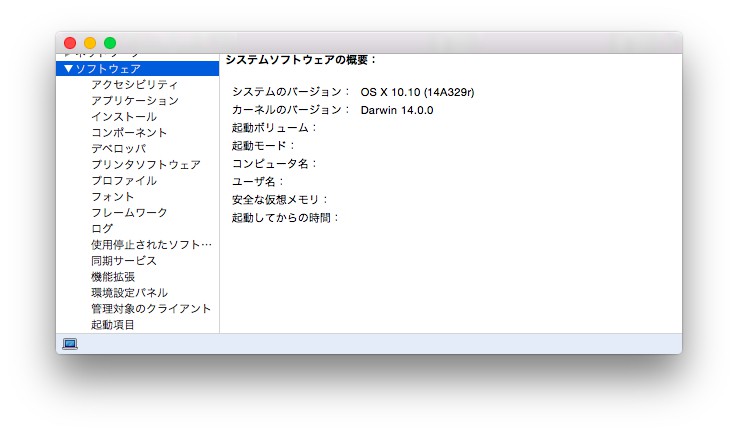Click the OS X 10.10 (14A329r) version value
Image resolution: width=738 pixels, height=434 pixels.
coord(417,92)
